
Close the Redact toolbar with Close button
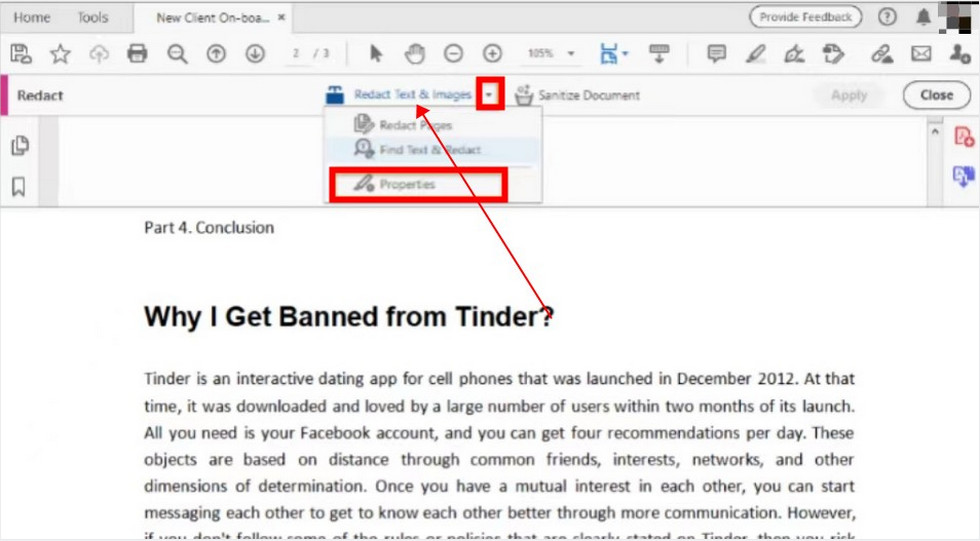(x=936, y=95)
